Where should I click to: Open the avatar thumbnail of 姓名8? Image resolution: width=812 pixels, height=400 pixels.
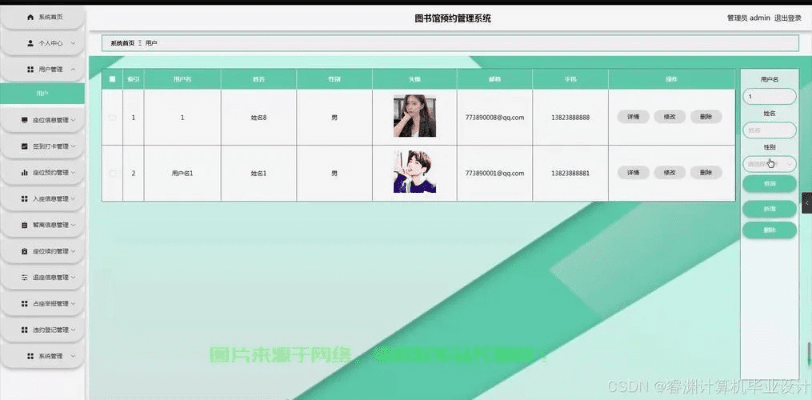(x=414, y=116)
